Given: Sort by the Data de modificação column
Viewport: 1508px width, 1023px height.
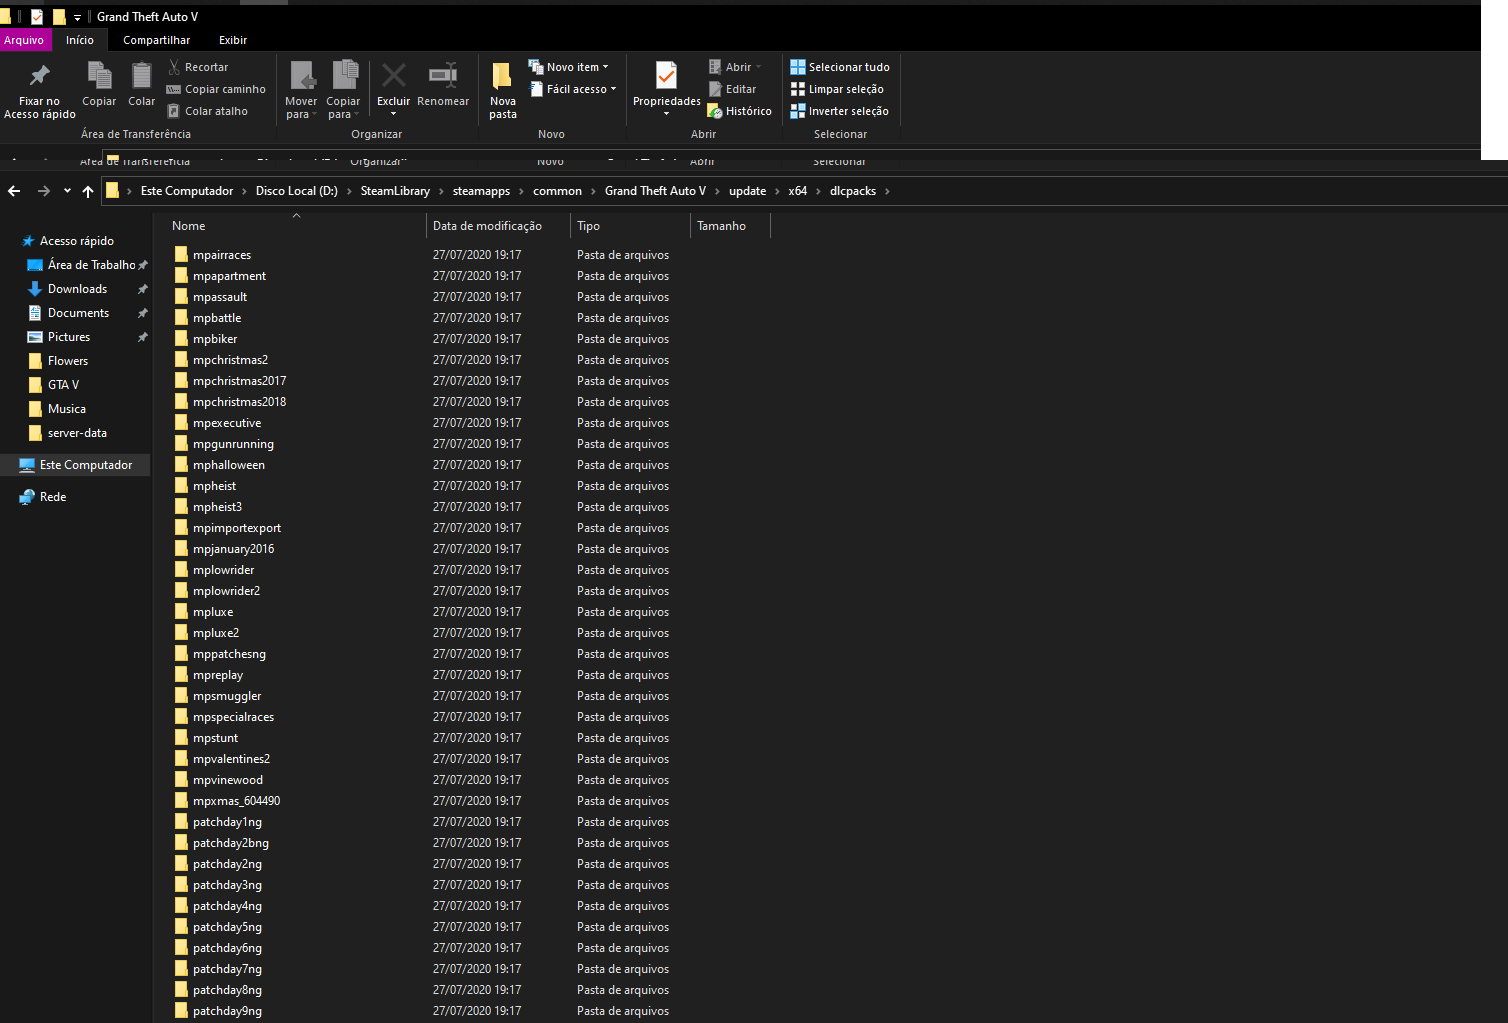Looking at the screenshot, I should [498, 226].
